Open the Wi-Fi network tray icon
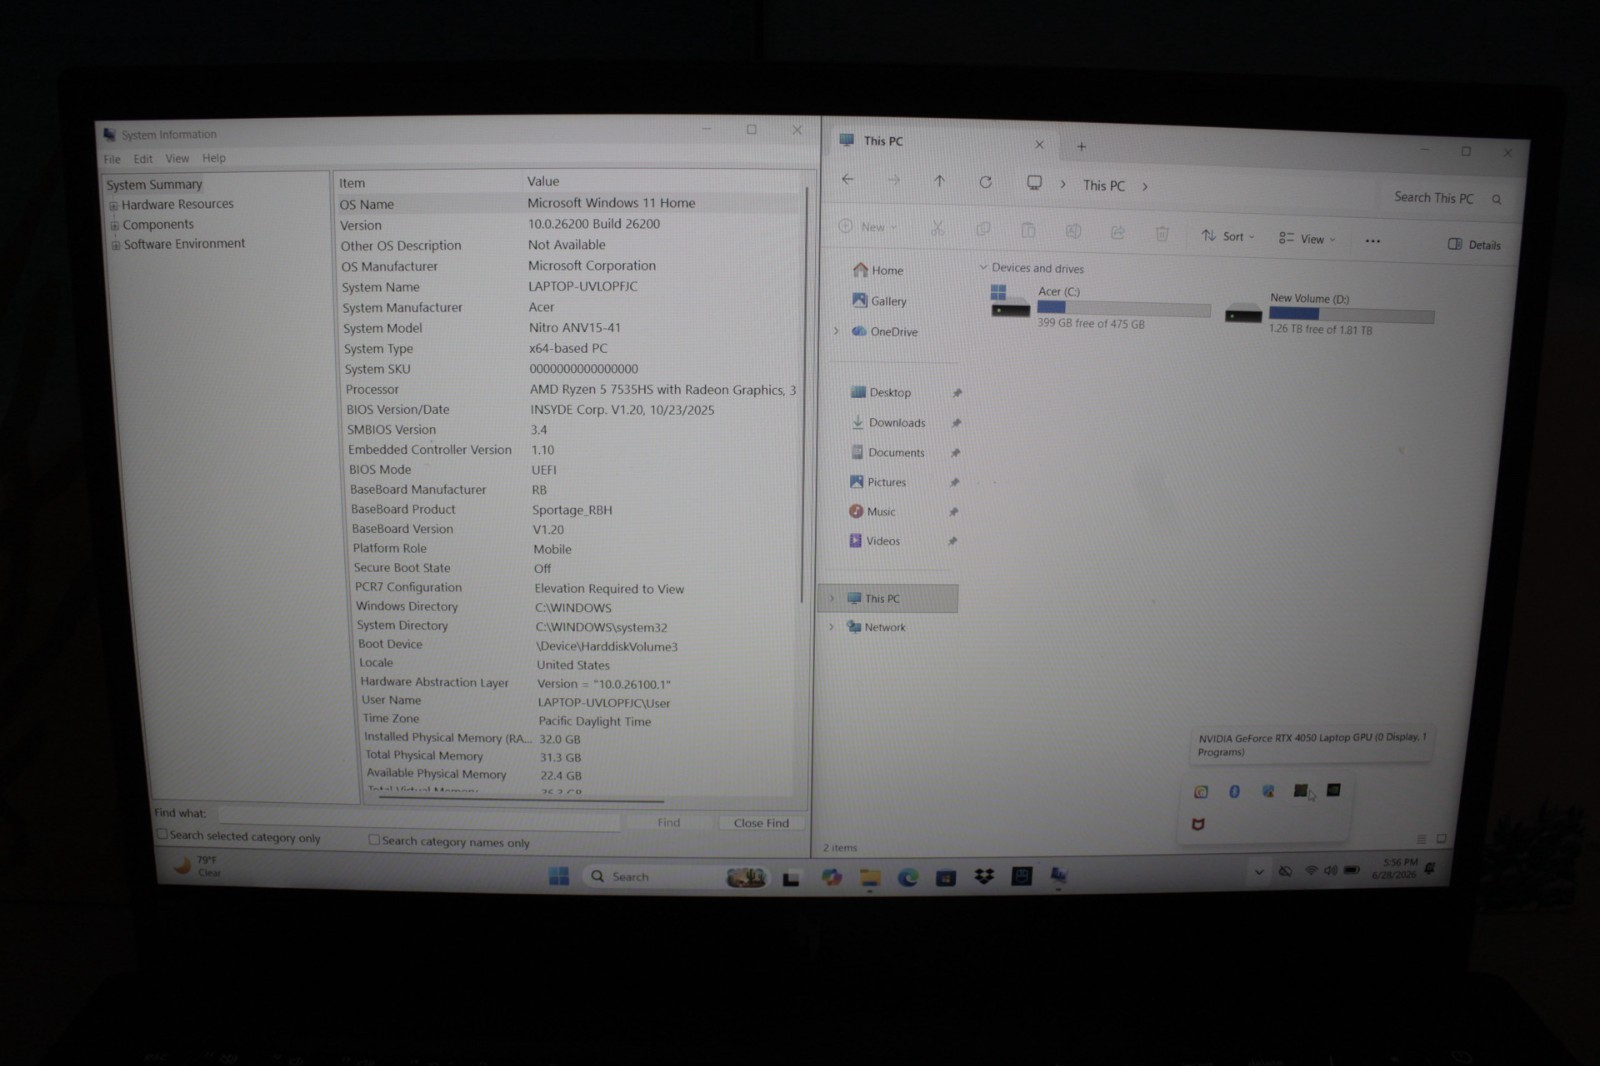 (1311, 871)
